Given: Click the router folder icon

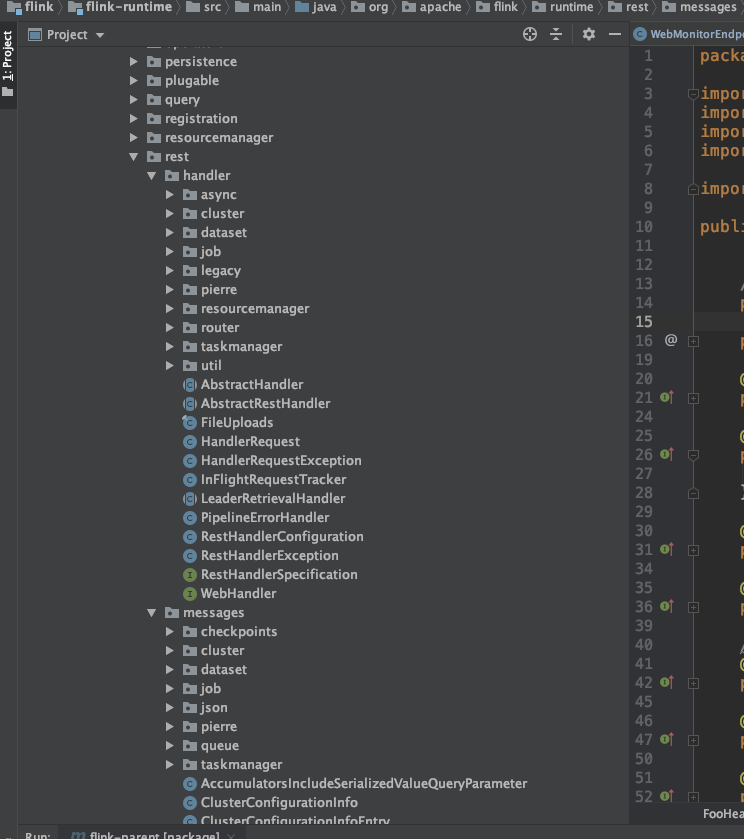Looking at the screenshot, I should pos(190,327).
